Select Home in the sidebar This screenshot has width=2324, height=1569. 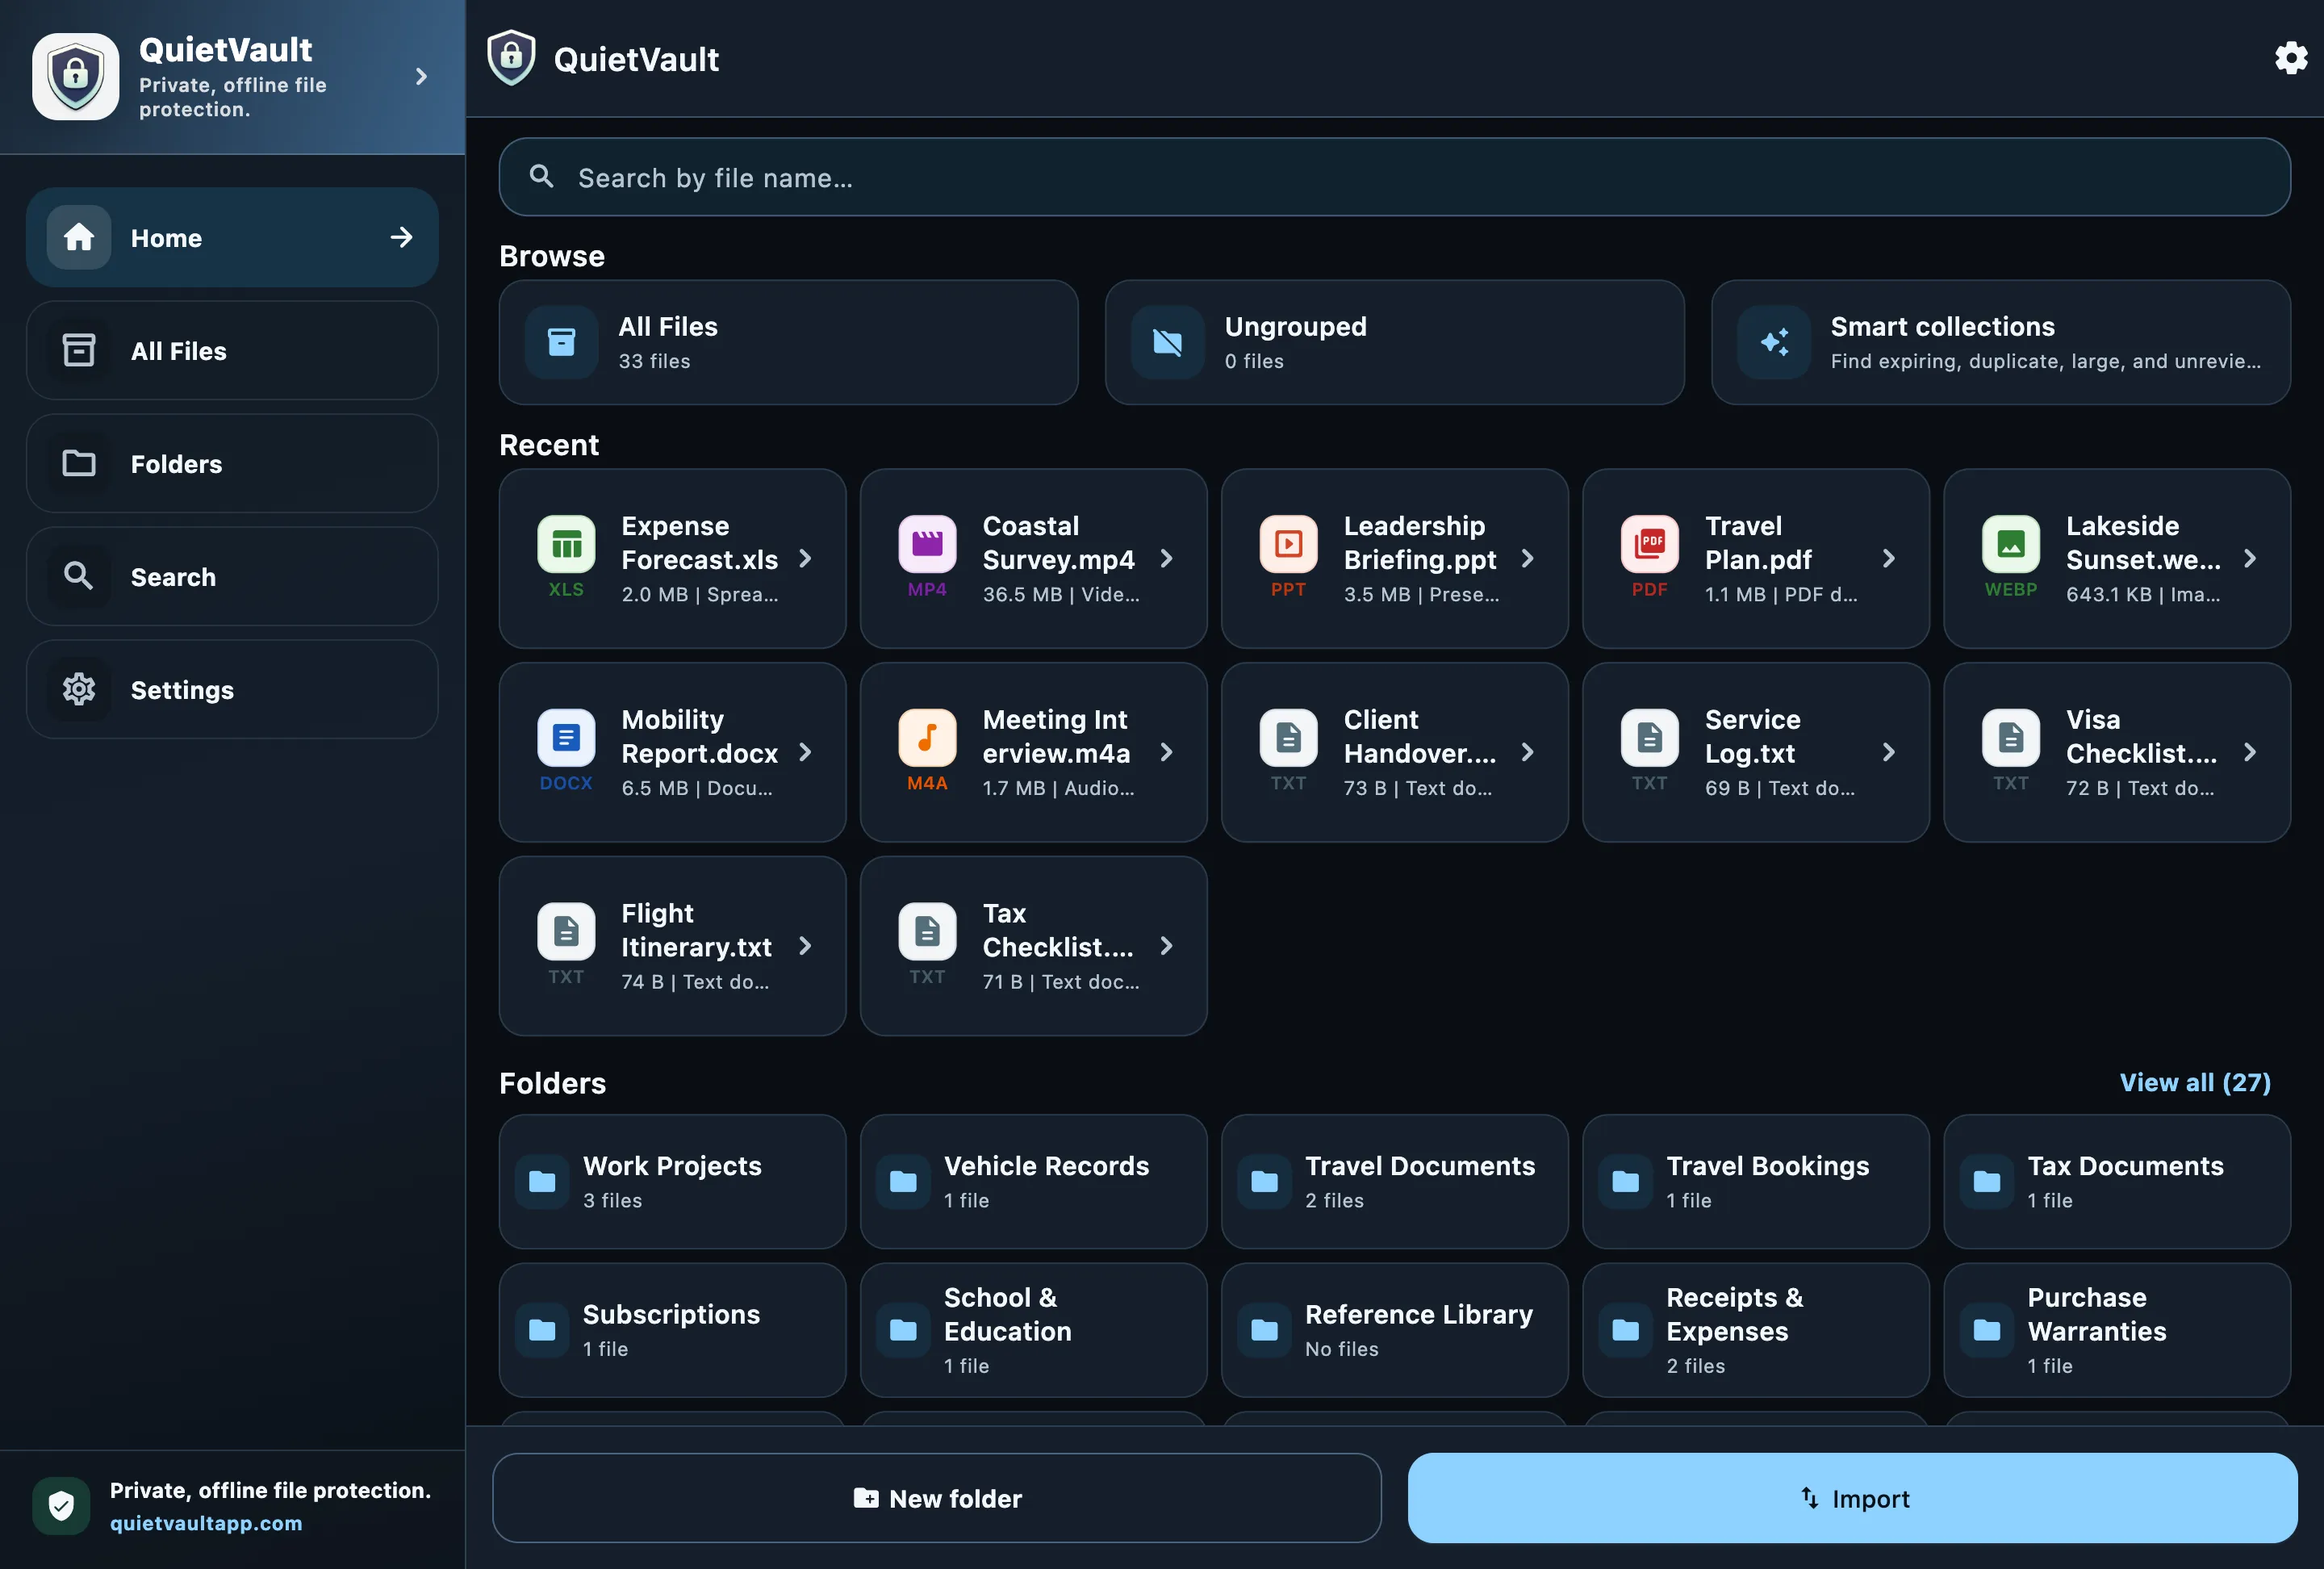pos(232,238)
